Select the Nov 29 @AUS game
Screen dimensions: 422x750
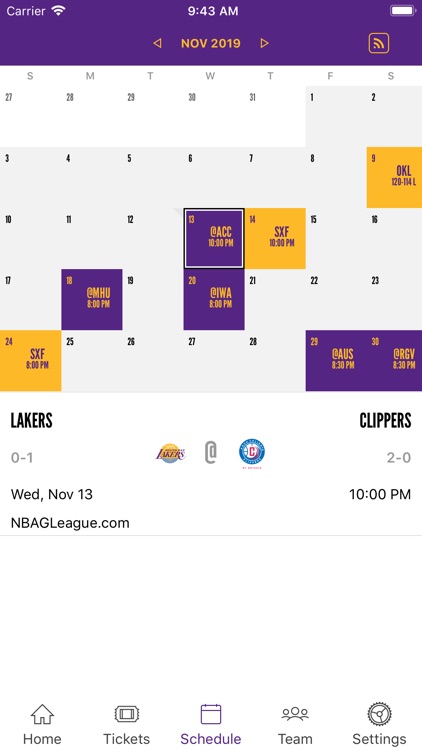(x=336, y=361)
